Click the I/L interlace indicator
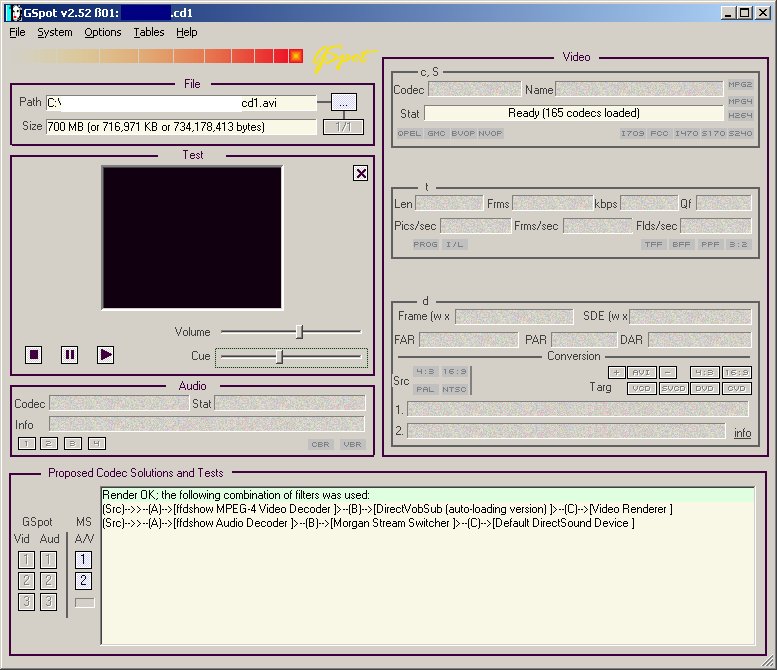 [x=454, y=244]
